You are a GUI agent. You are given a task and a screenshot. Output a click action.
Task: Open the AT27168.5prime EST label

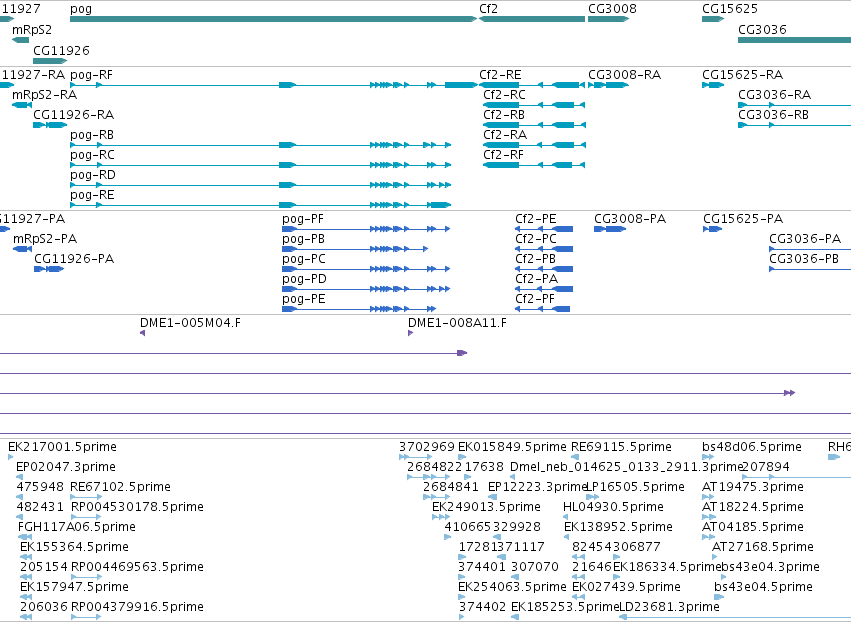763,547
